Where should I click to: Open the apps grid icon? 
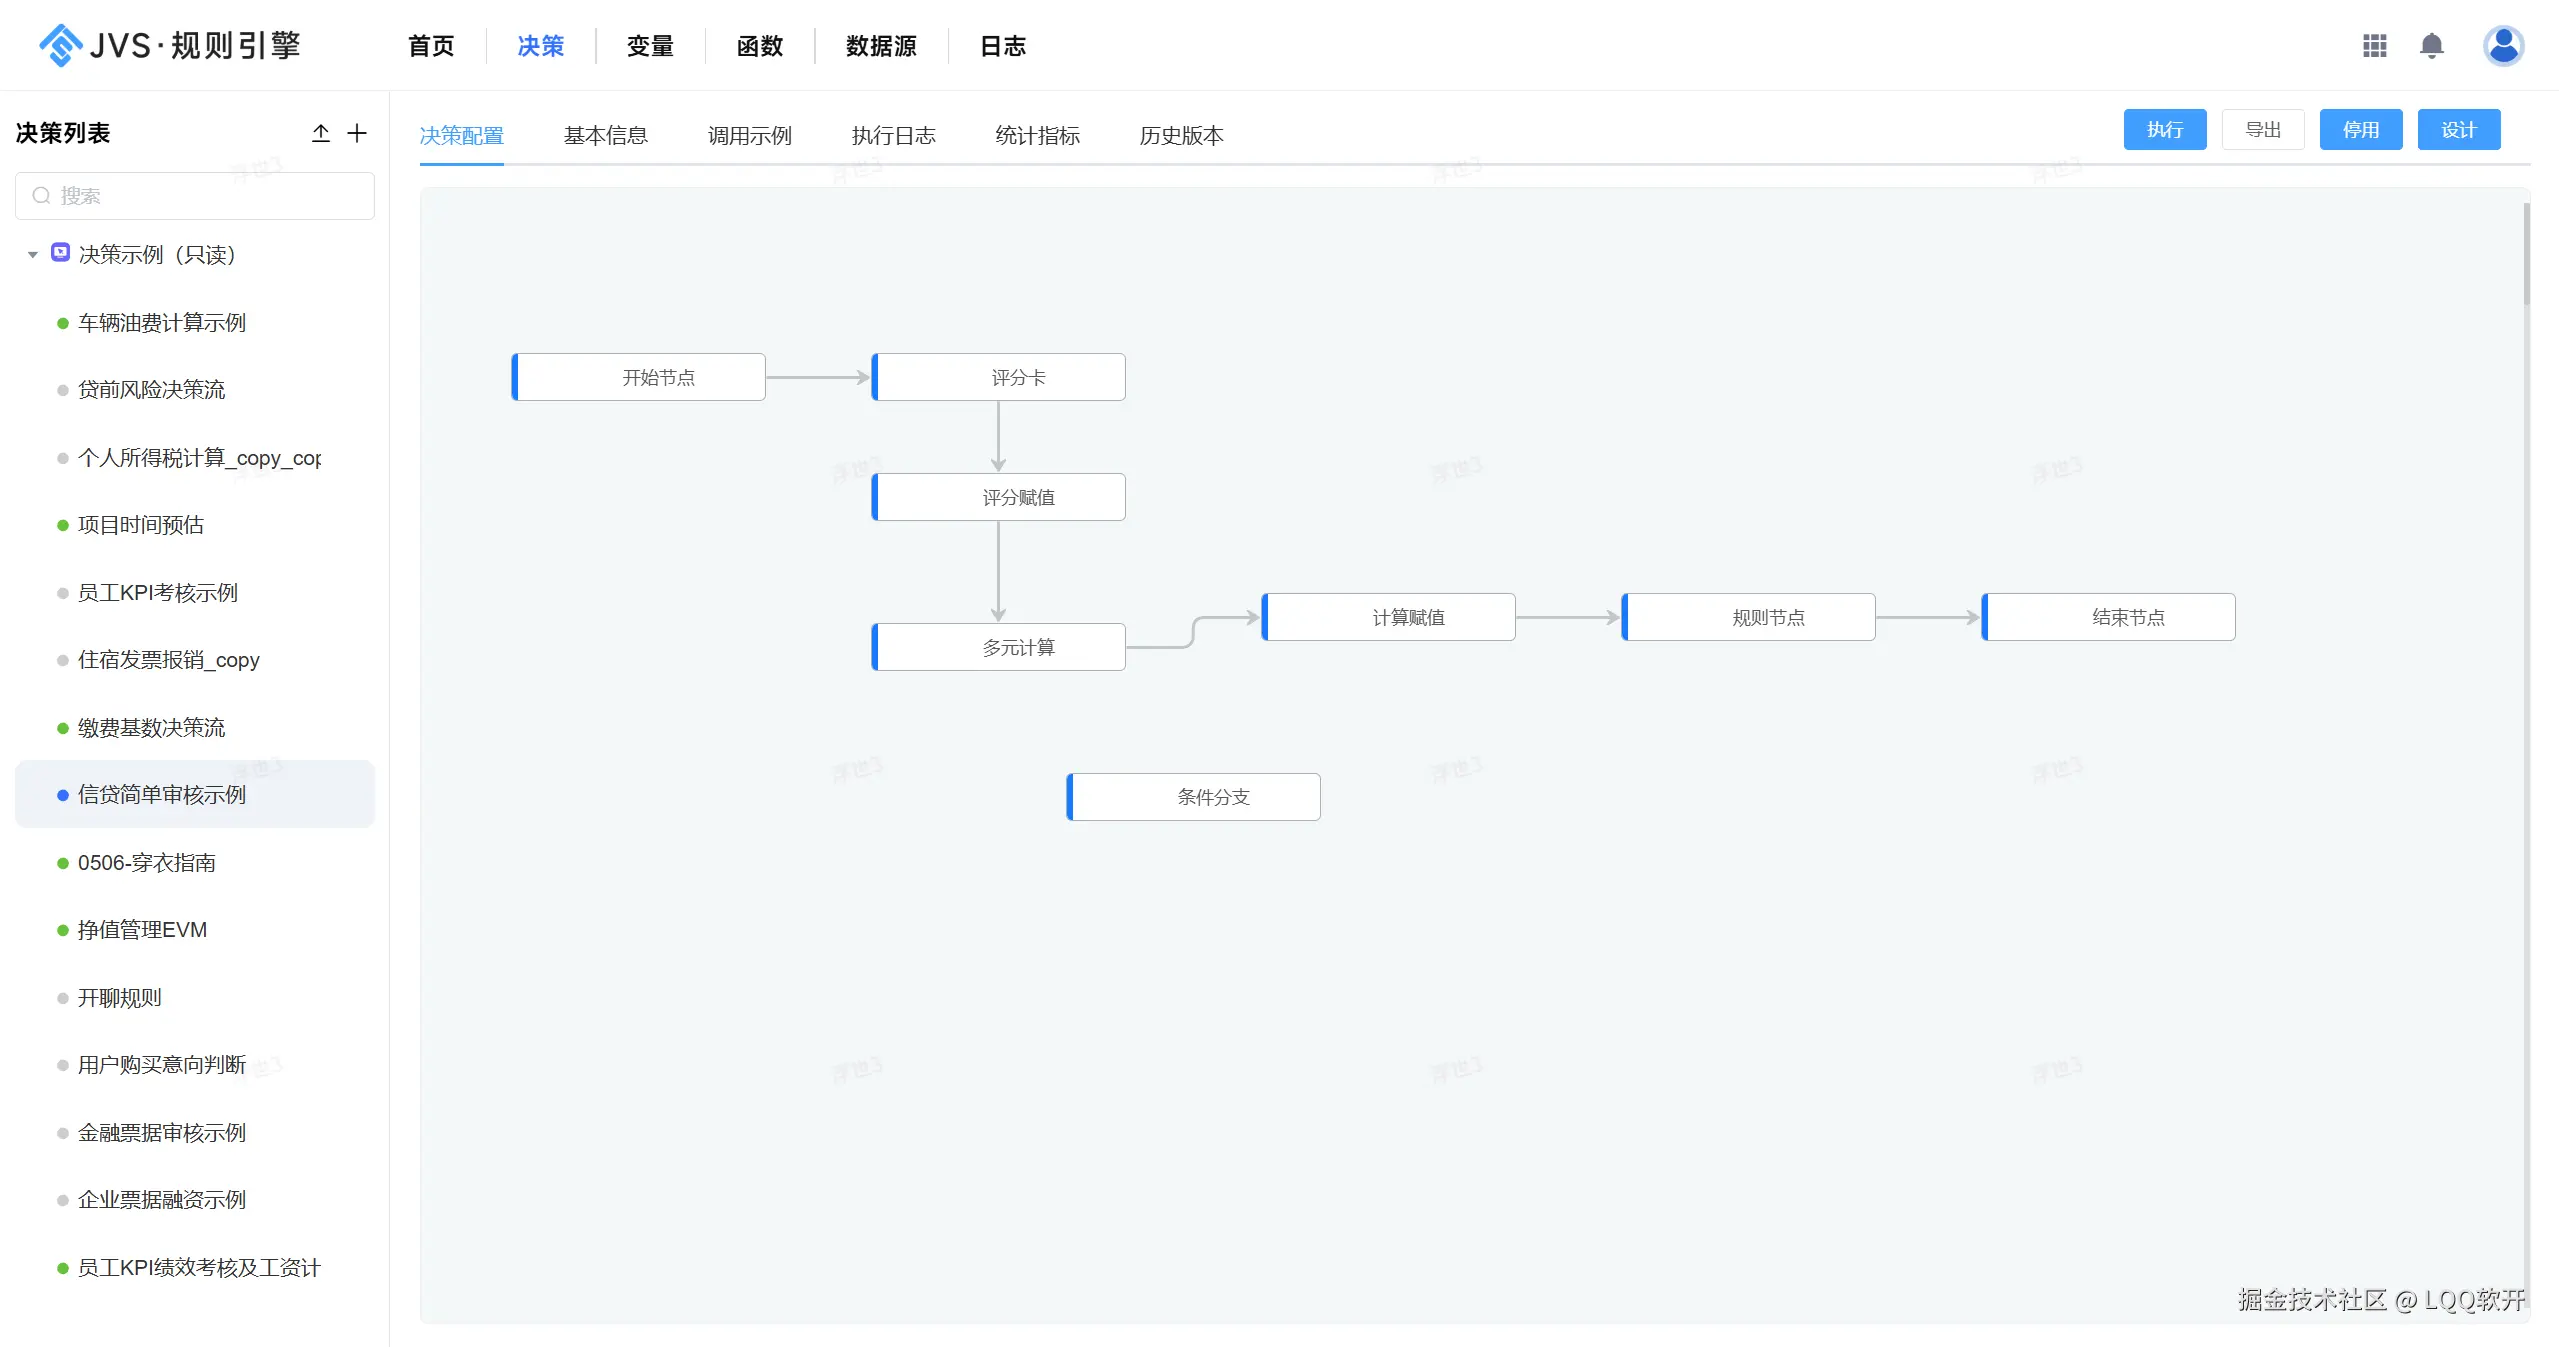2374,46
